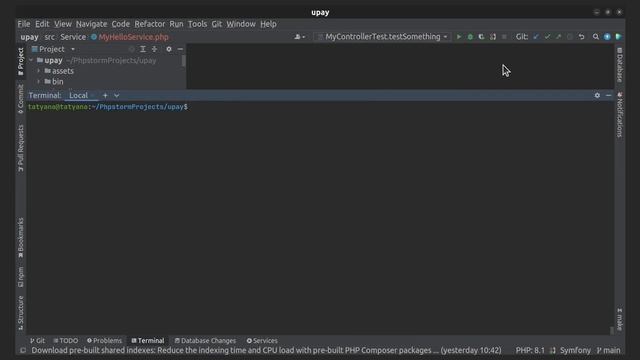Open the JetBrains toolbox icon at toolbar end
The image size is (640, 360).
tap(619, 37)
